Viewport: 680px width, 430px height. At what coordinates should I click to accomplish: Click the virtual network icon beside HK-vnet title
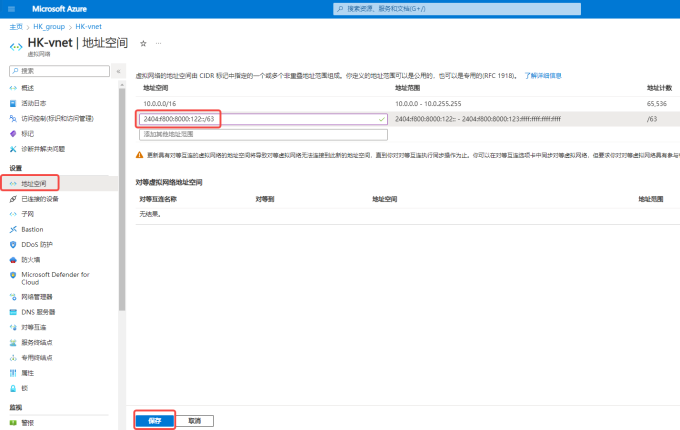16,47
